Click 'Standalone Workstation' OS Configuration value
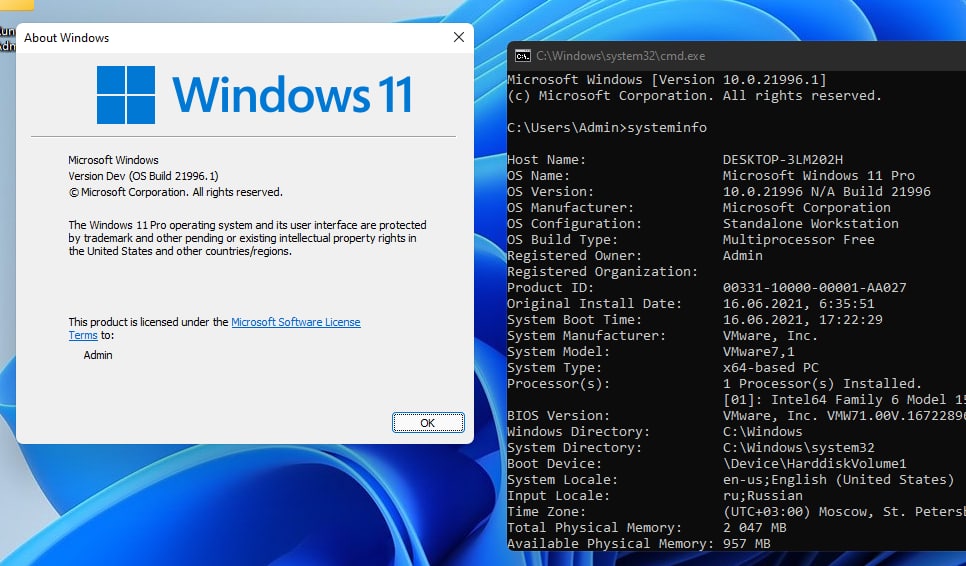 pyautogui.click(x=811, y=224)
